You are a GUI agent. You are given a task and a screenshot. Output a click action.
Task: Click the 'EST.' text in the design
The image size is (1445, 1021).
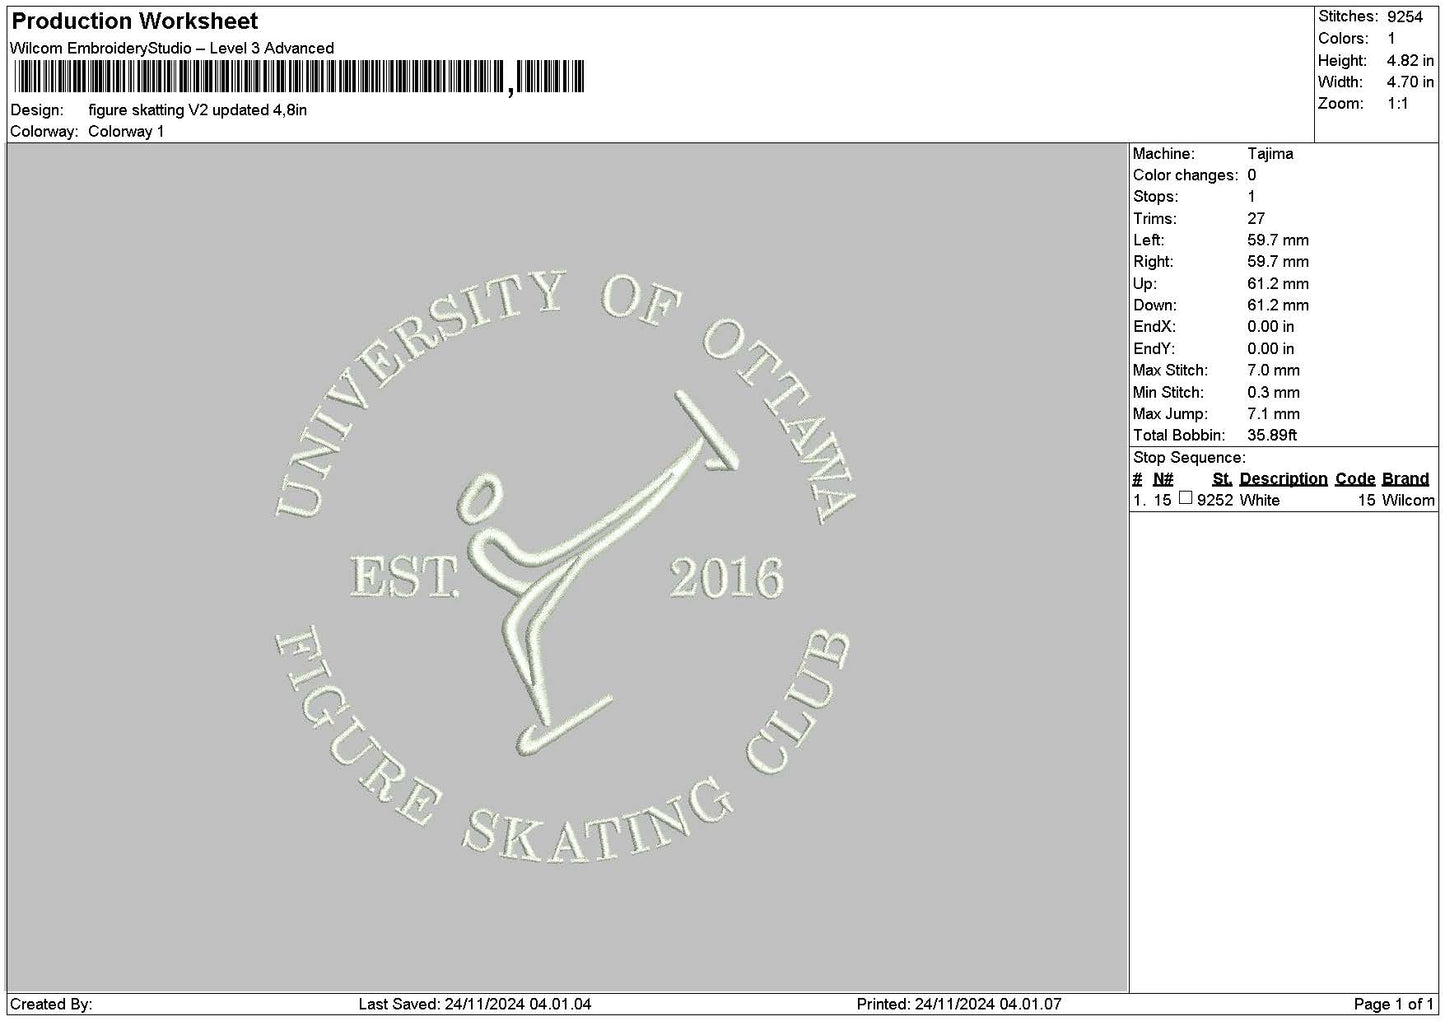pyautogui.click(x=404, y=577)
